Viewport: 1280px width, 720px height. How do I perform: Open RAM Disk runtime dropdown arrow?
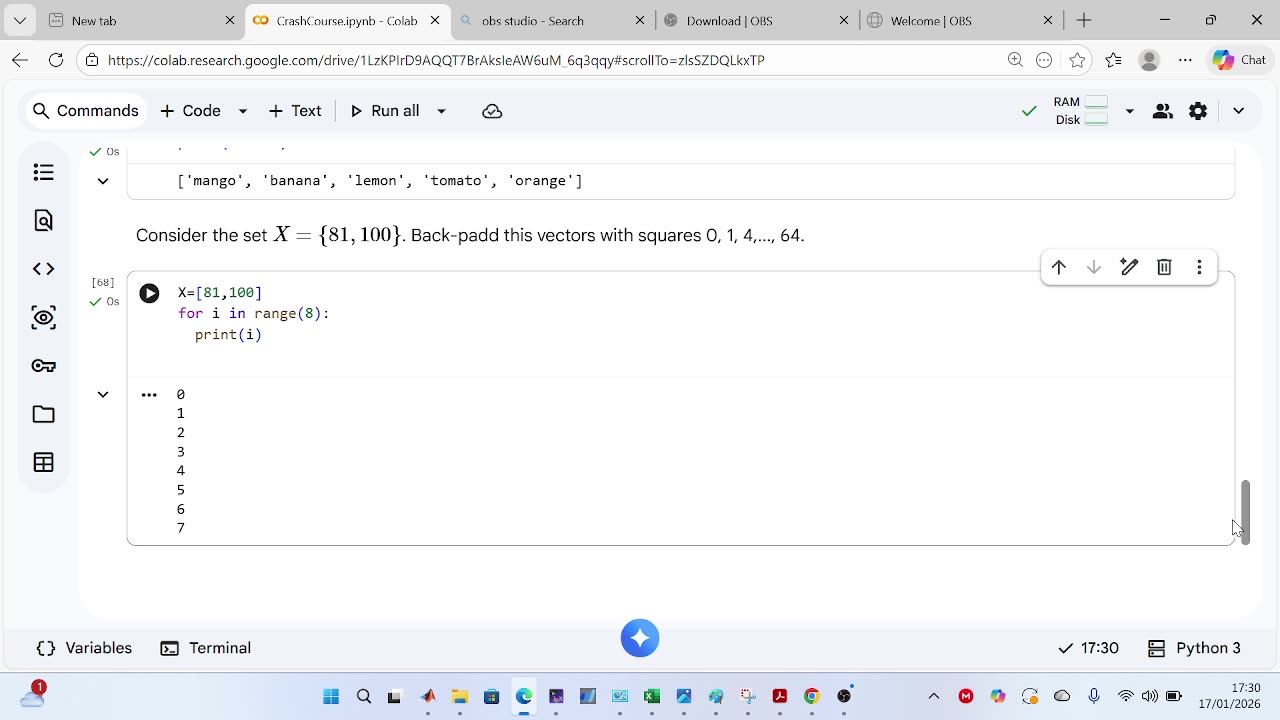coord(1129,111)
